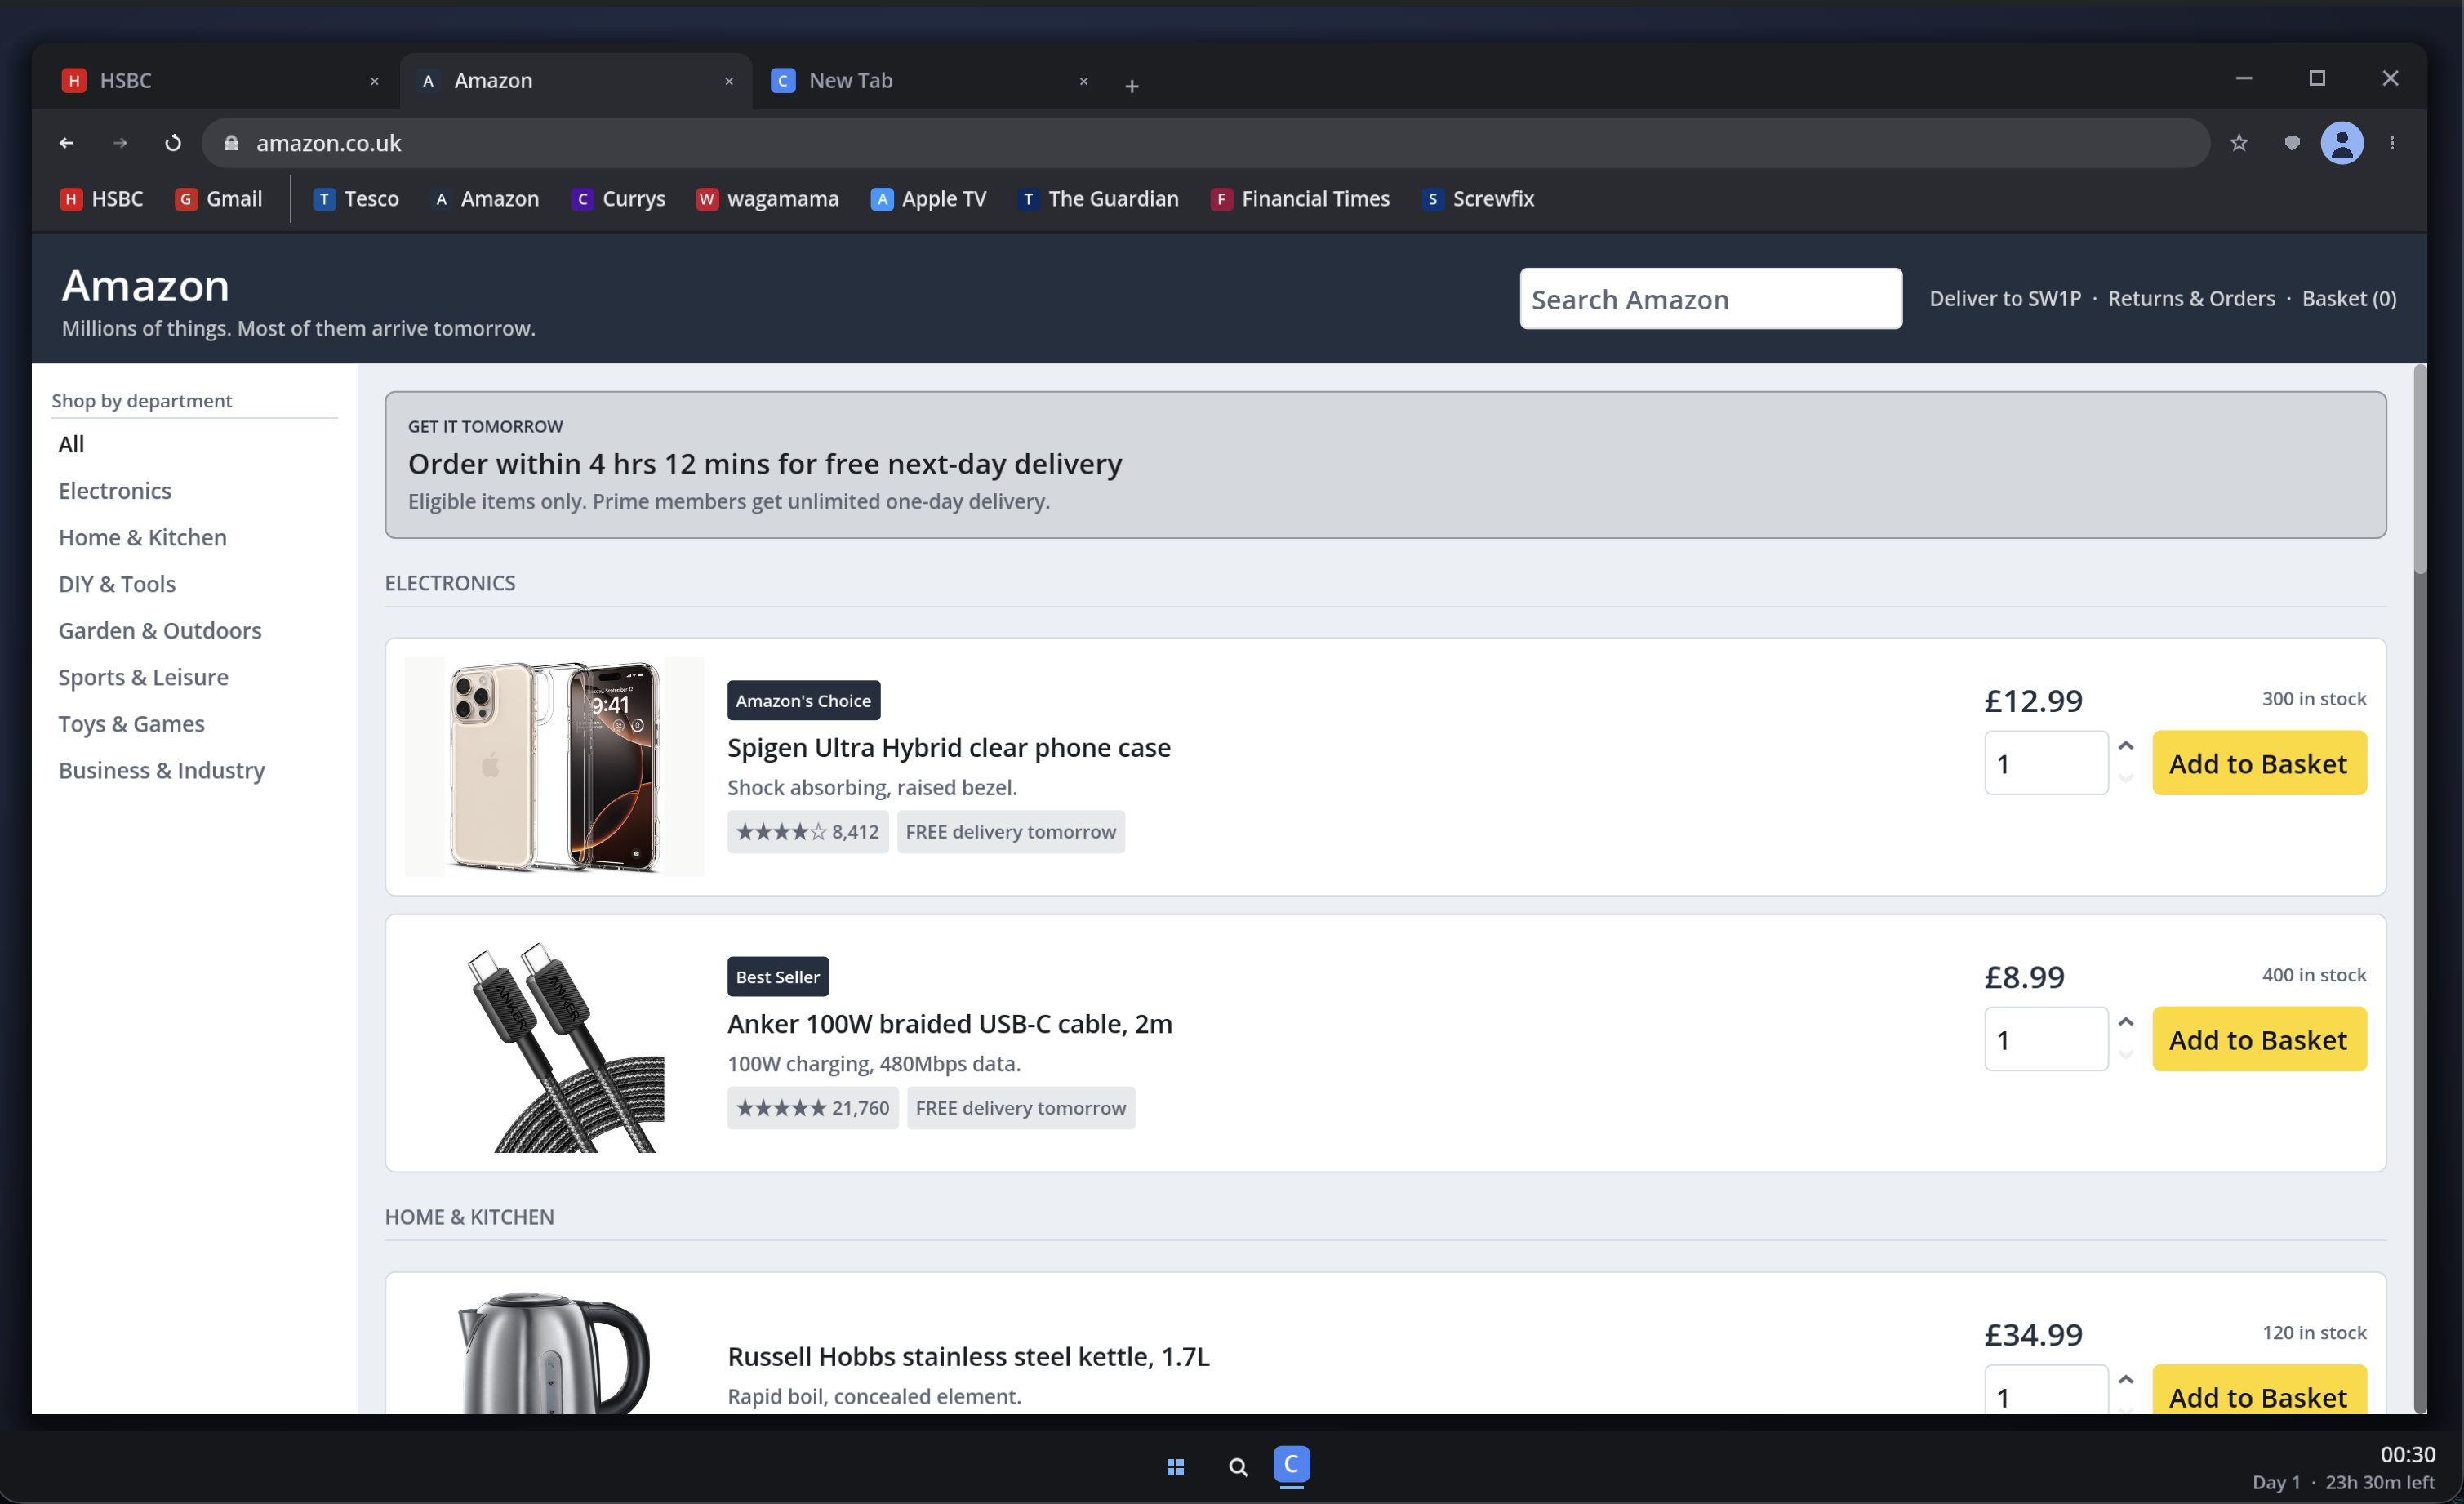The image size is (2464, 1504).
Task: Reload the amazon.co.uk page
Action: 173,143
